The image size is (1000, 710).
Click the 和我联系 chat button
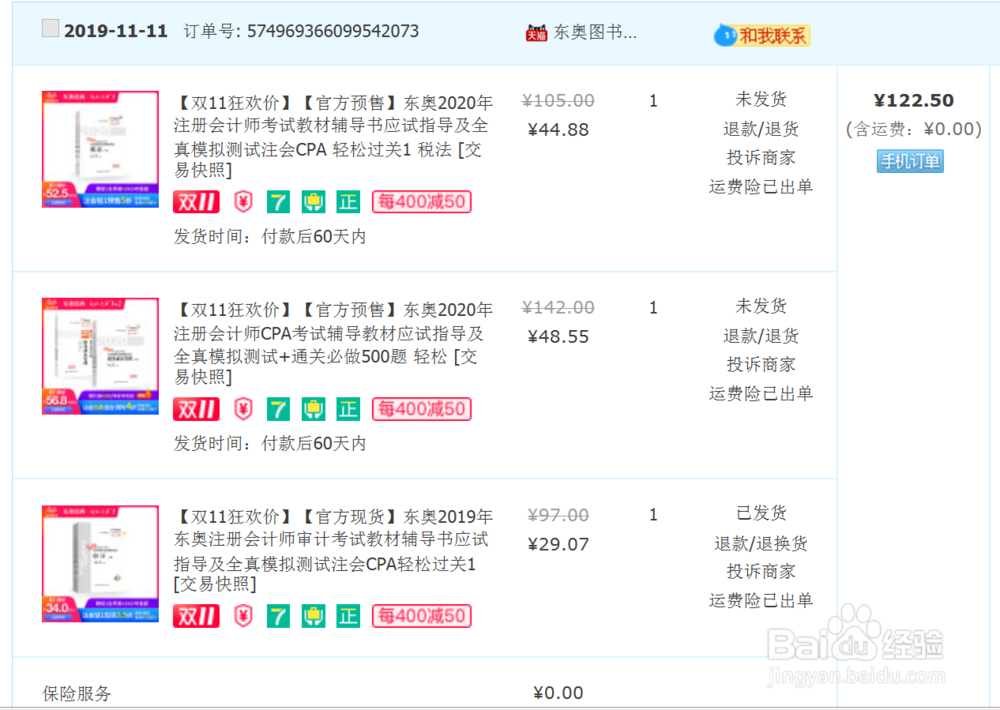point(761,35)
